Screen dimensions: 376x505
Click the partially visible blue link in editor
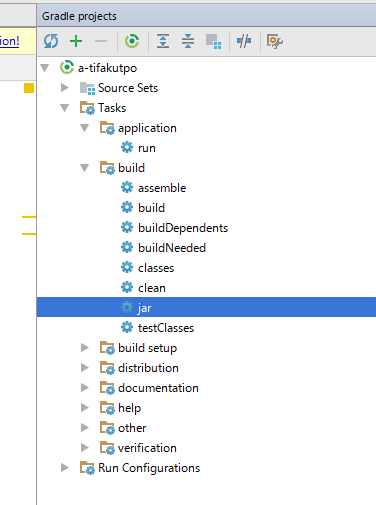(10, 41)
